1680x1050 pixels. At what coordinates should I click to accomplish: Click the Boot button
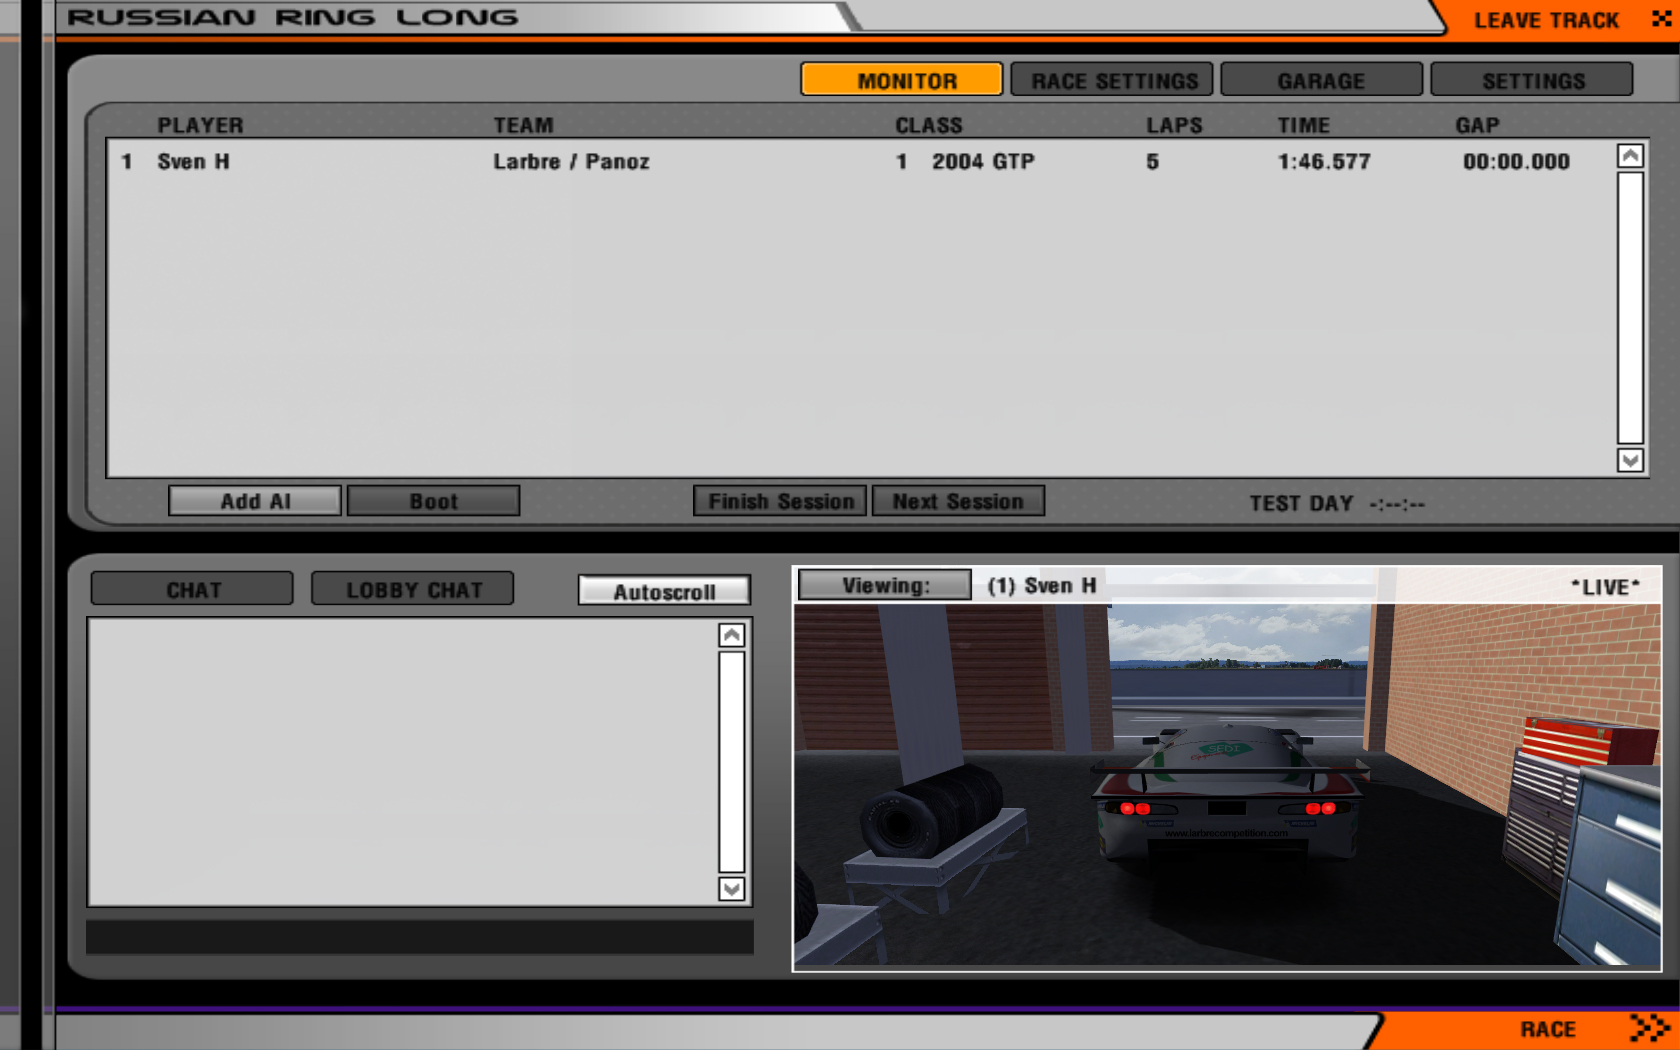[433, 501]
